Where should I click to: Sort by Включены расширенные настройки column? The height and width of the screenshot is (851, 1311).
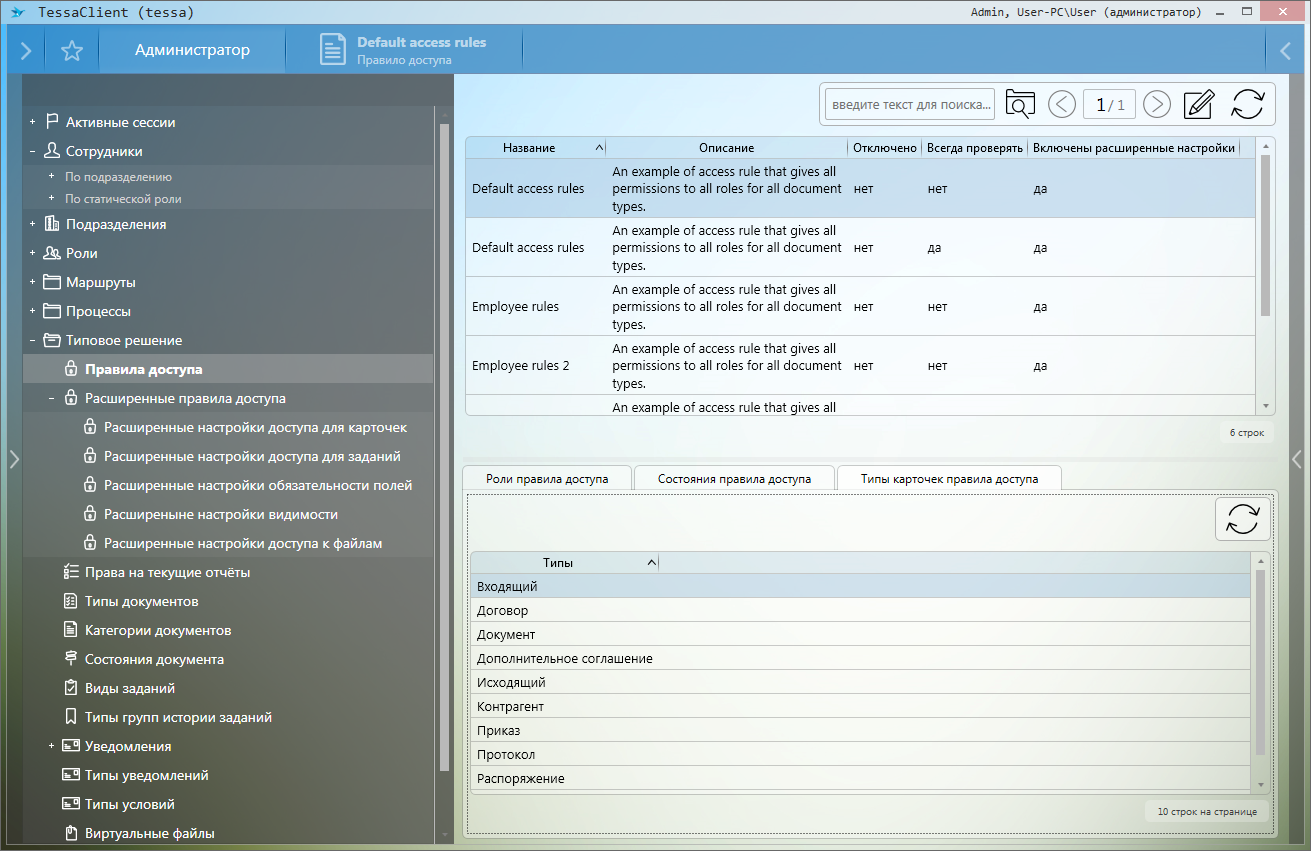click(x=1134, y=148)
